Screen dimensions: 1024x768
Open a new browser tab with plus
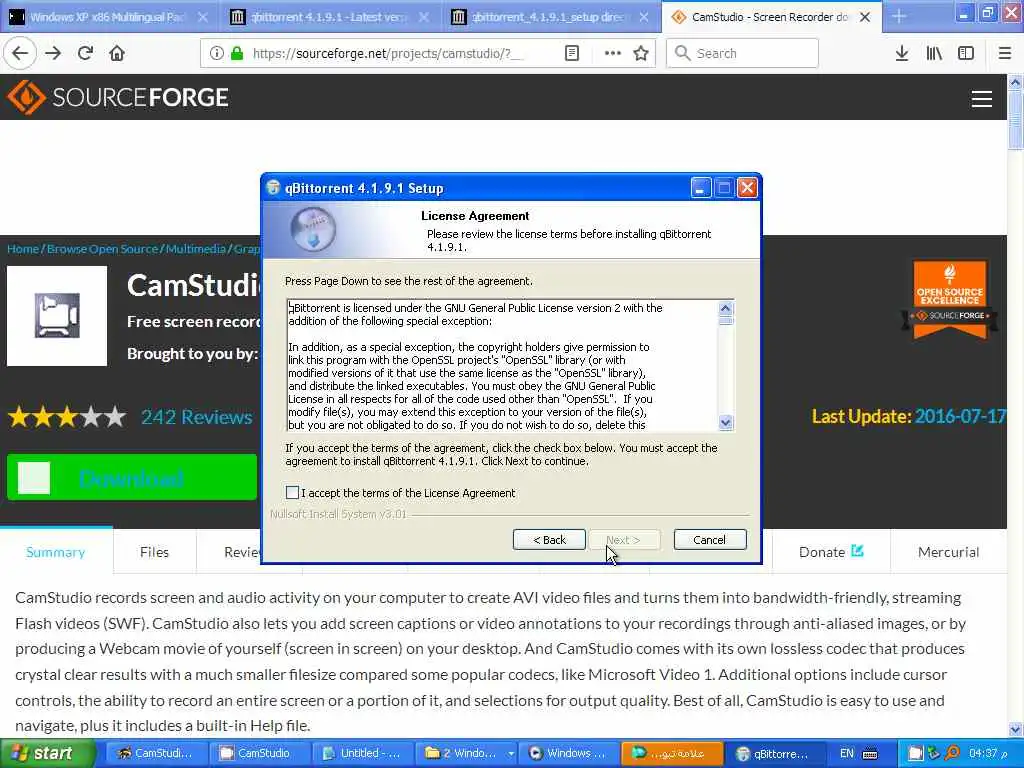899,16
